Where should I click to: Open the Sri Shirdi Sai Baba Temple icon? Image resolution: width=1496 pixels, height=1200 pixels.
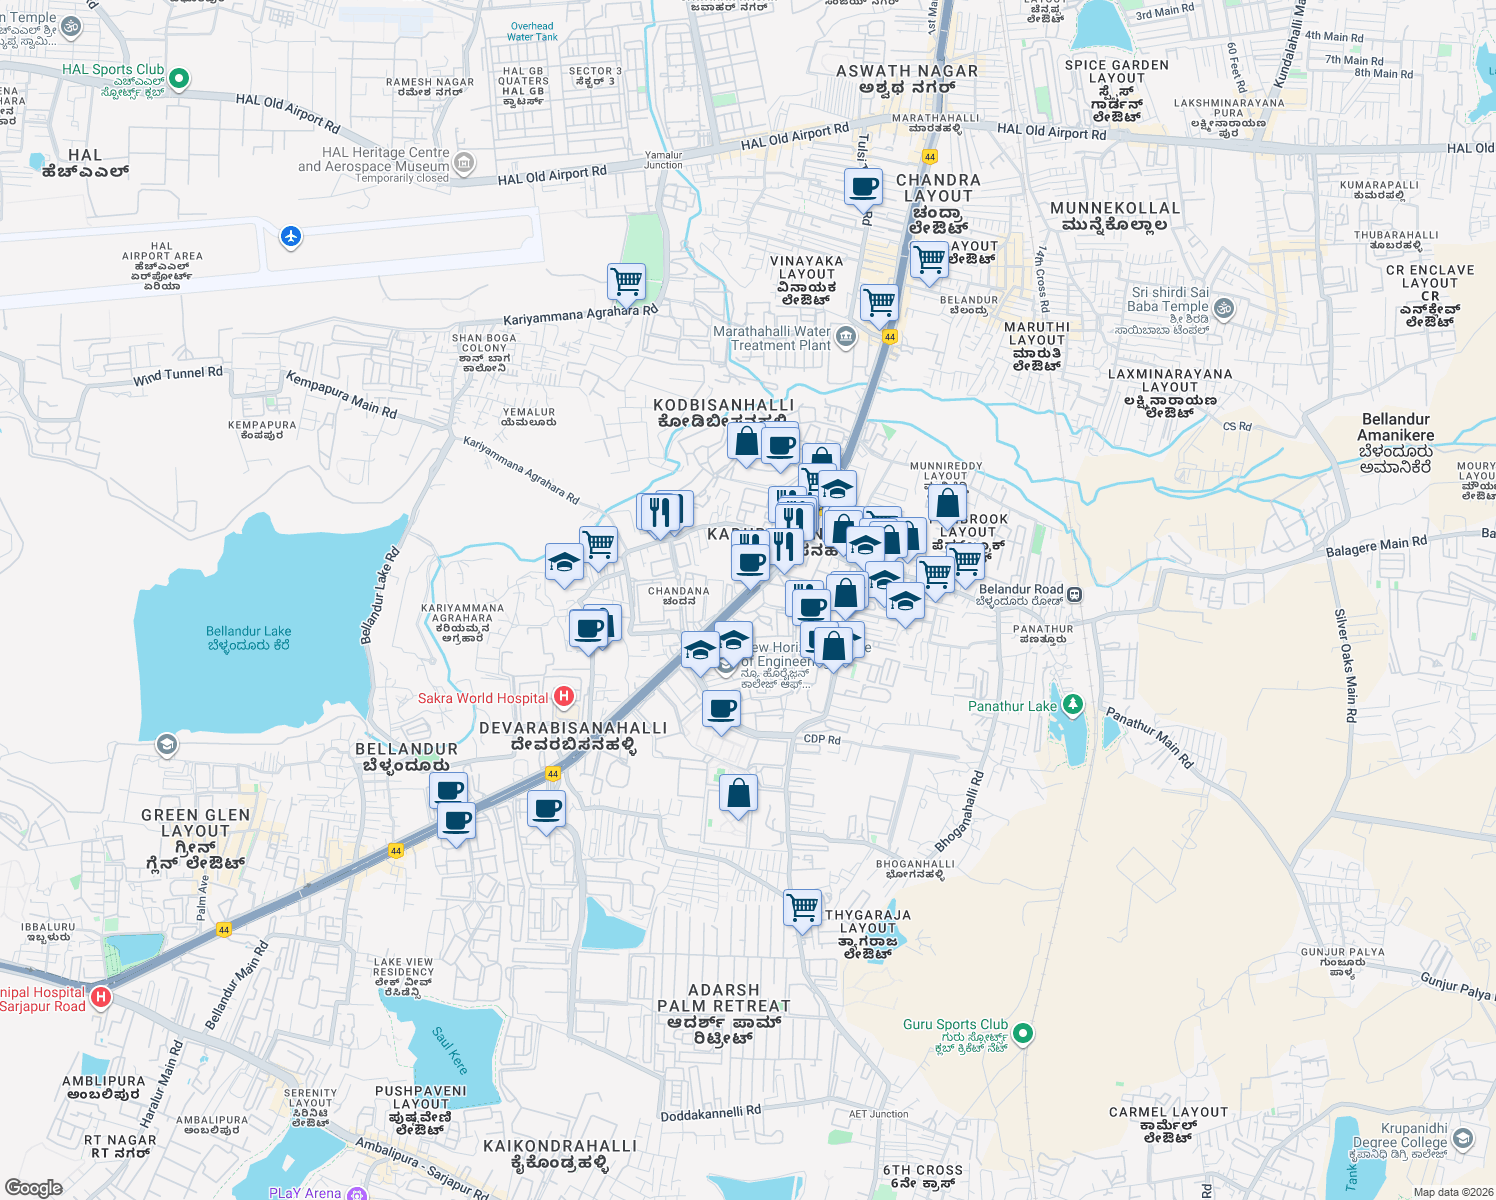click(x=1222, y=310)
